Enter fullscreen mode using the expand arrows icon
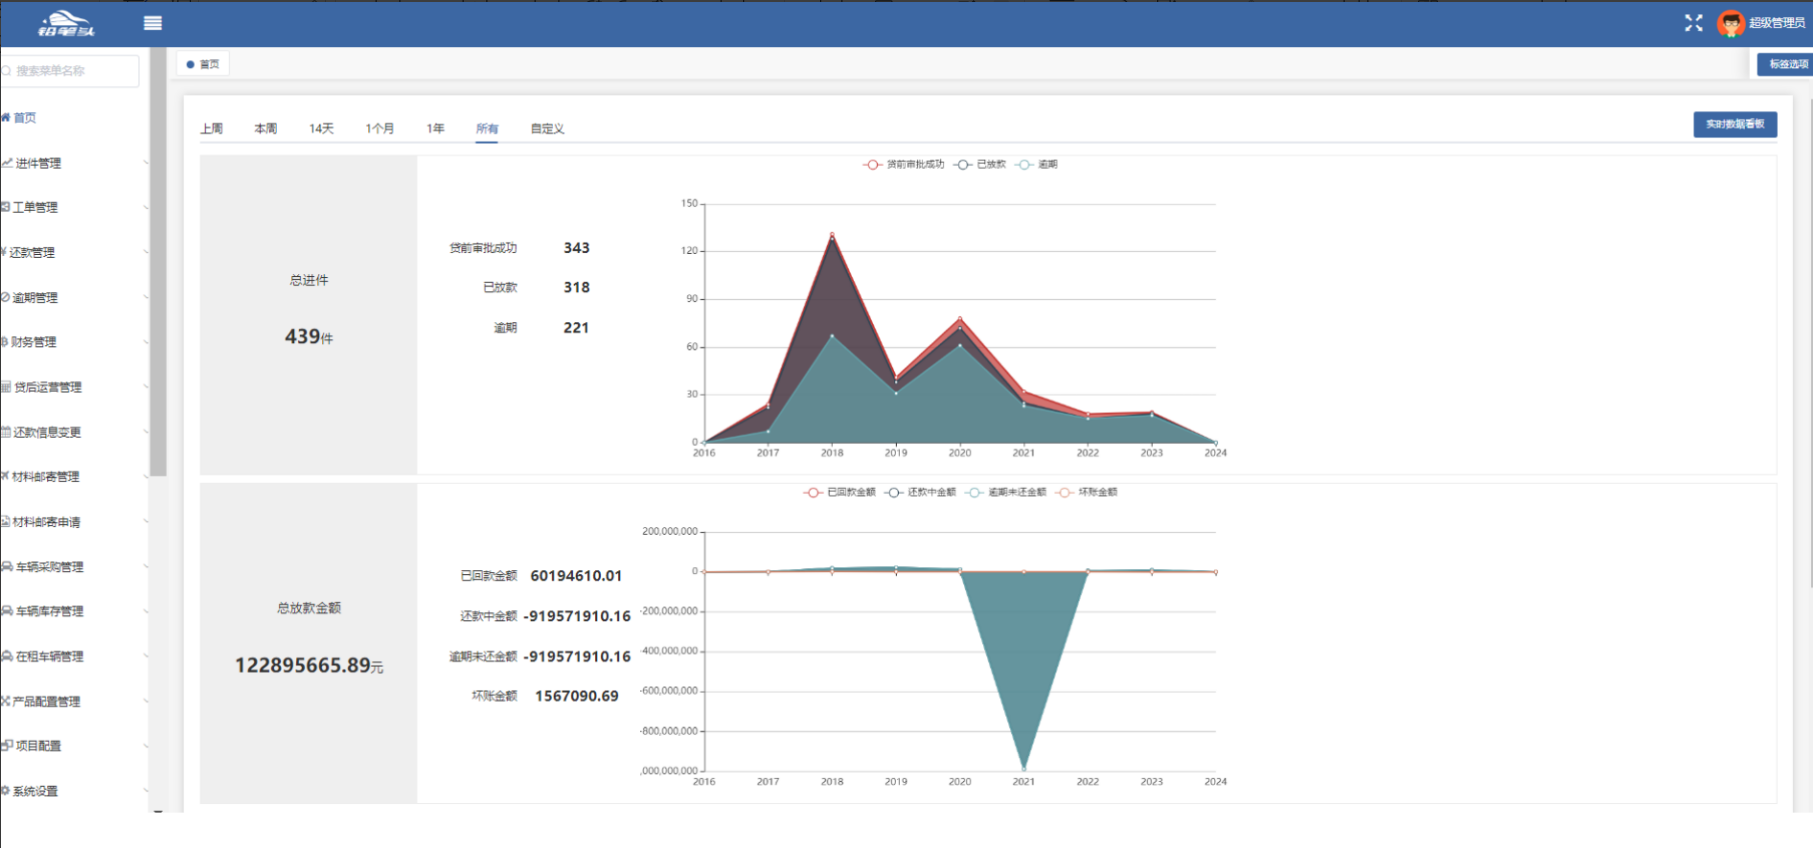 (x=1693, y=23)
